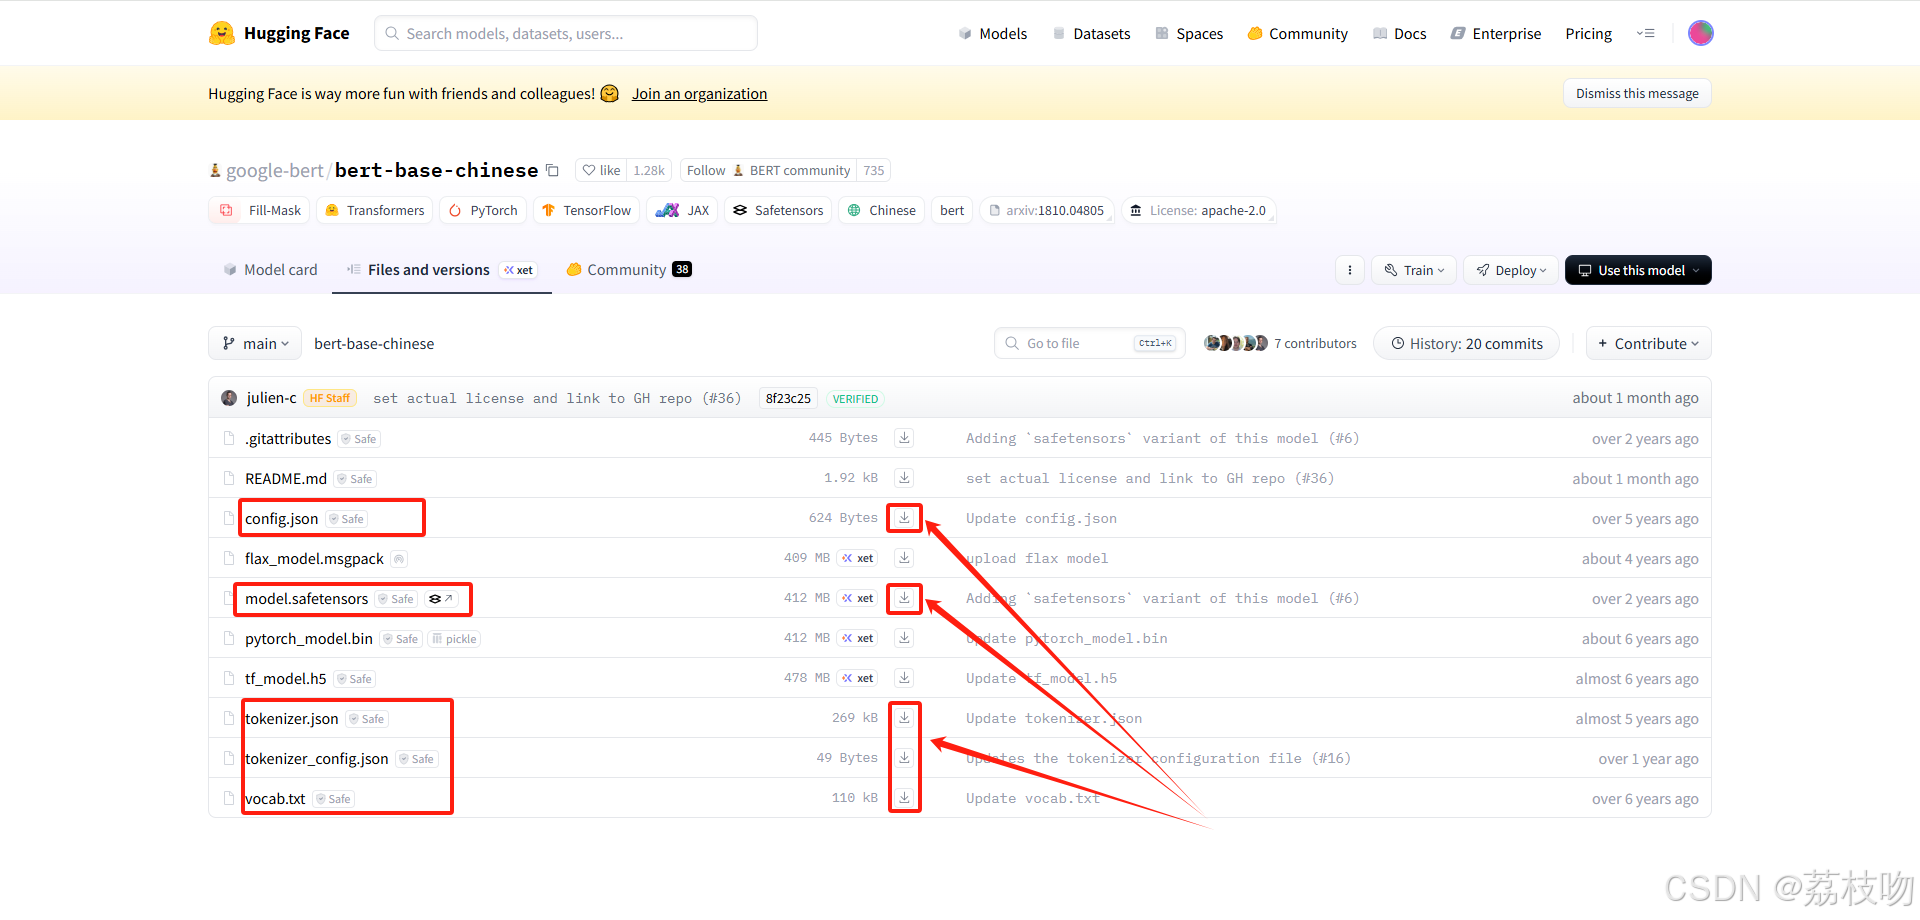This screenshot has height=920, width=1920.
Task: Open commit hash 8f23c25
Action: click(788, 398)
